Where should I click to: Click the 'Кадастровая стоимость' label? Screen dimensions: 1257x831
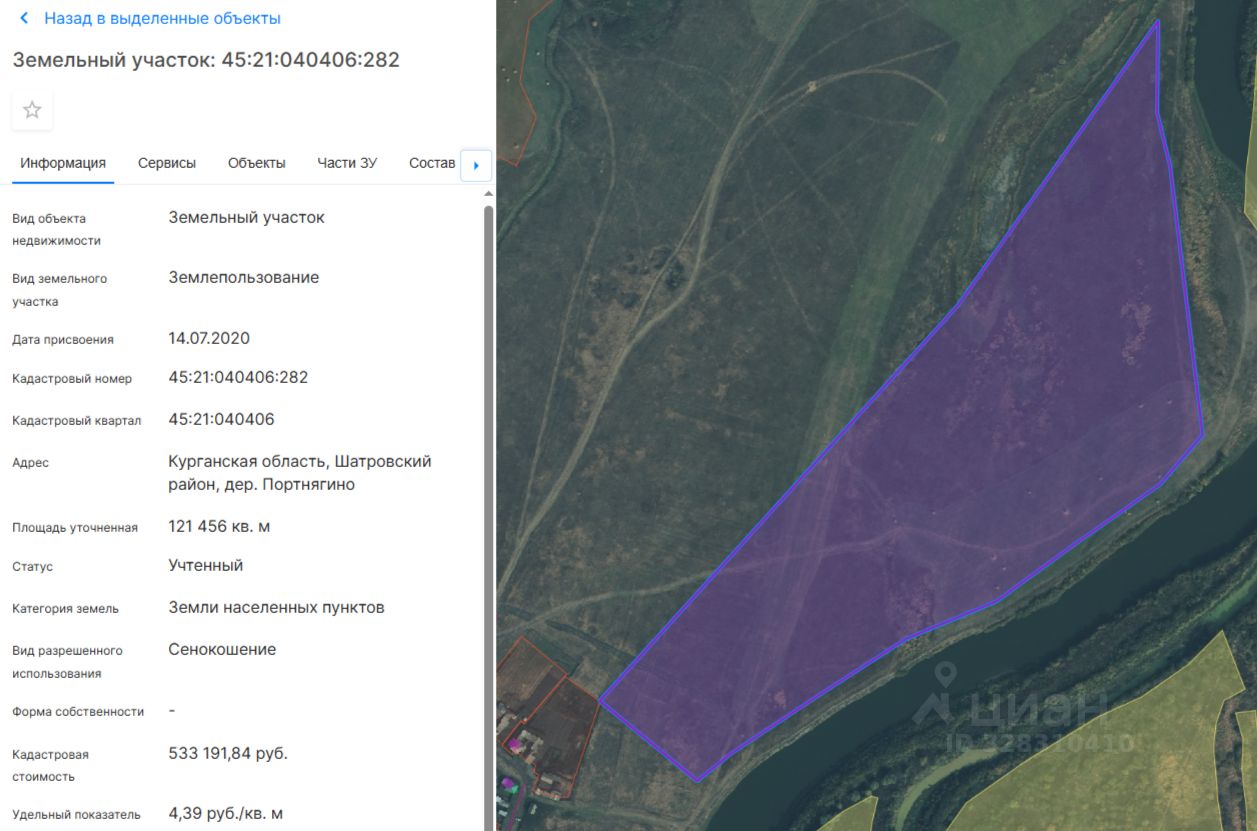pos(50,765)
